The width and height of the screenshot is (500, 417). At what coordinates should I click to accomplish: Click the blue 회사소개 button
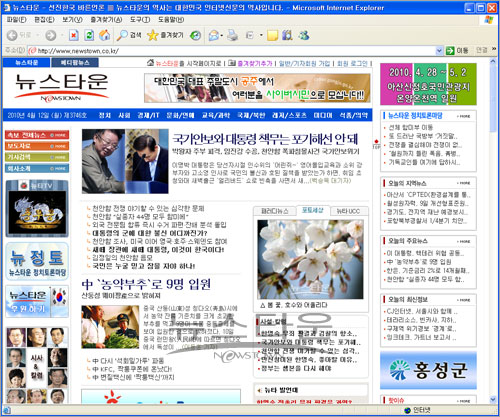37,168
